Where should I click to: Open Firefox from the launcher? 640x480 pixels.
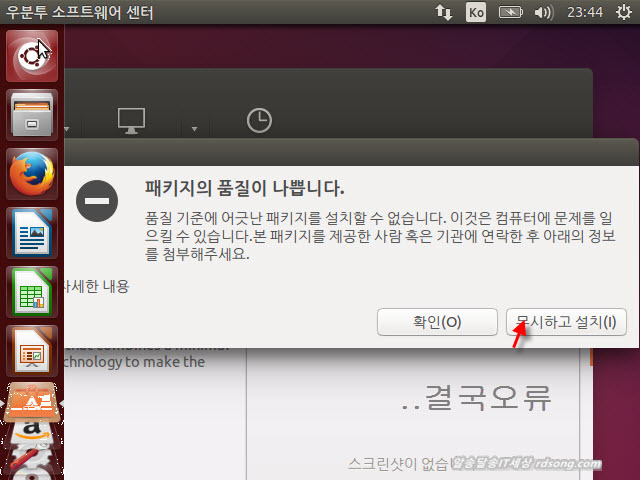[x=32, y=174]
